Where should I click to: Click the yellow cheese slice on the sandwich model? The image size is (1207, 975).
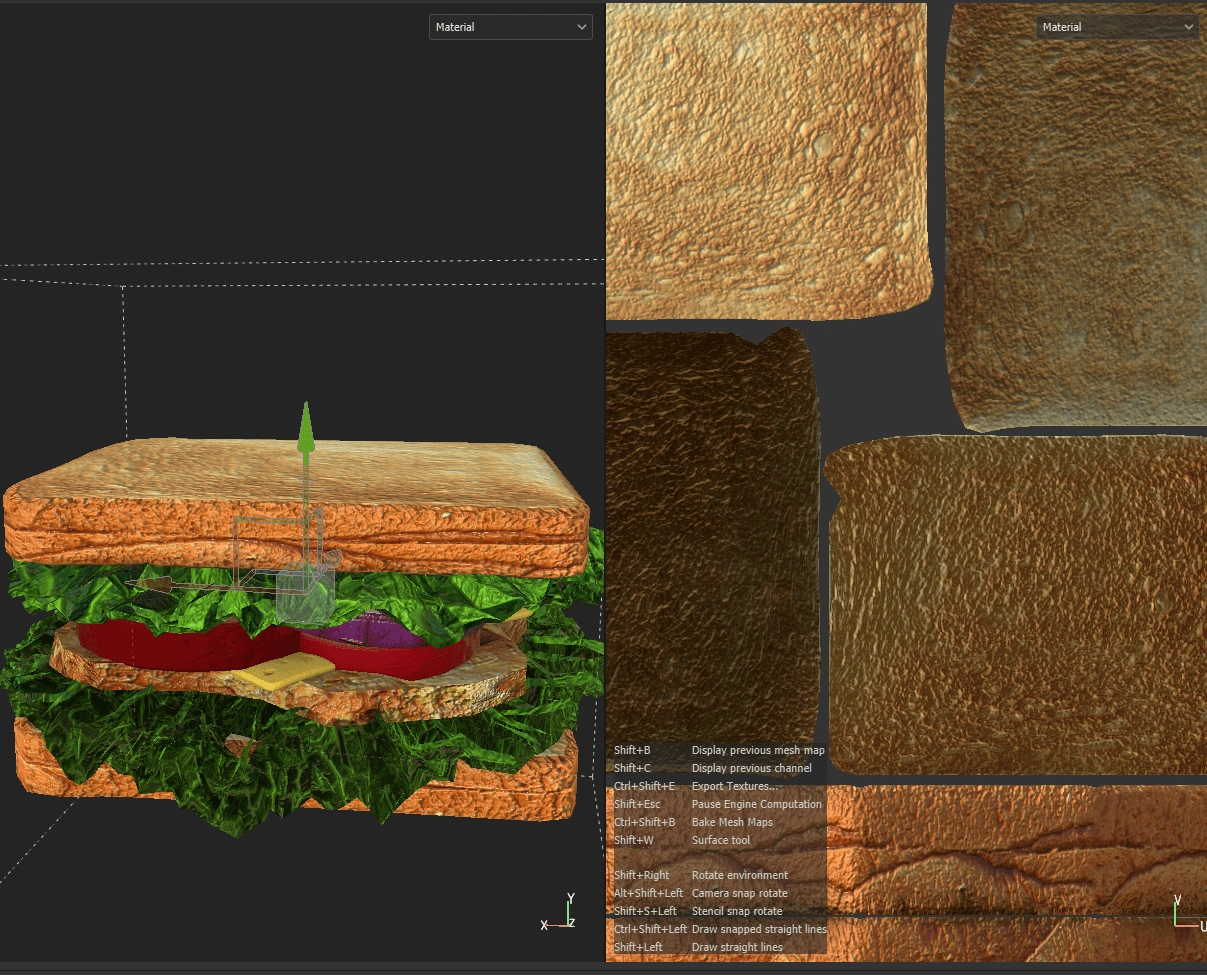pyautogui.click(x=284, y=672)
